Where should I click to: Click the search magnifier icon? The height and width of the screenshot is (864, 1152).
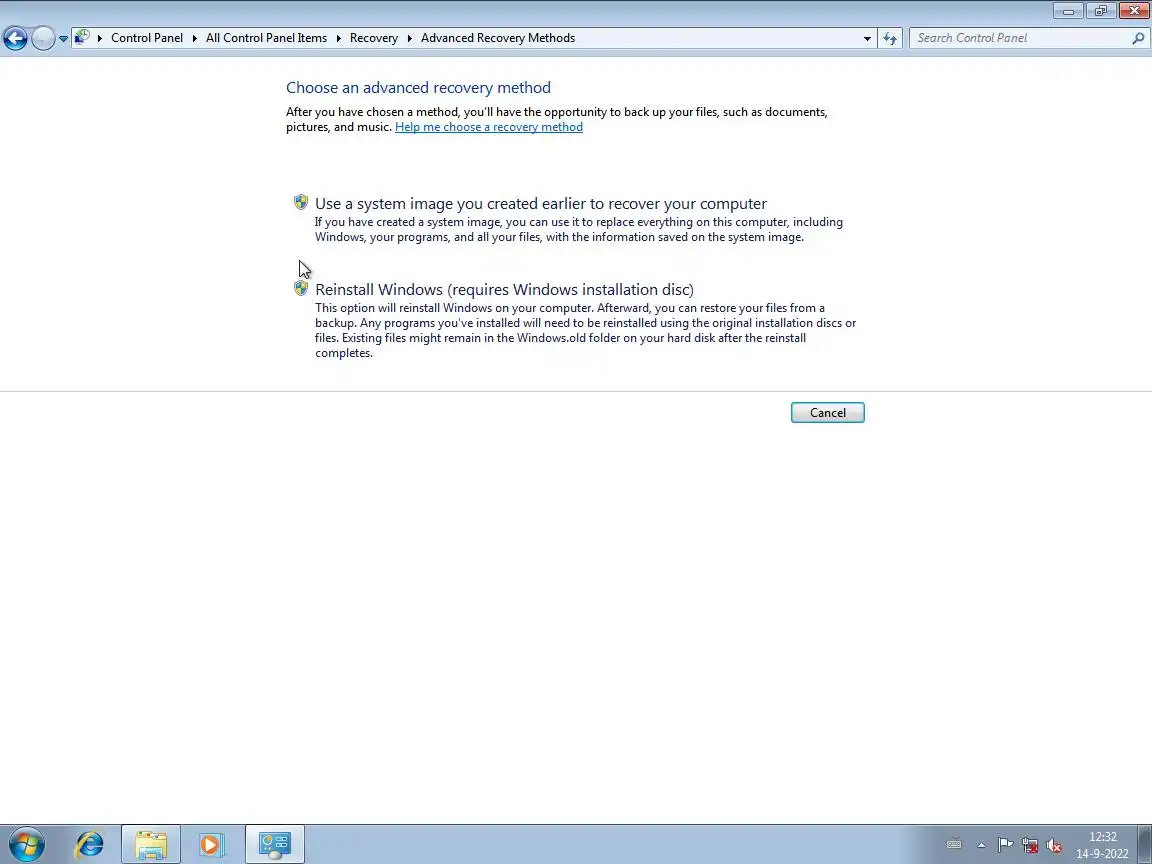1138,38
